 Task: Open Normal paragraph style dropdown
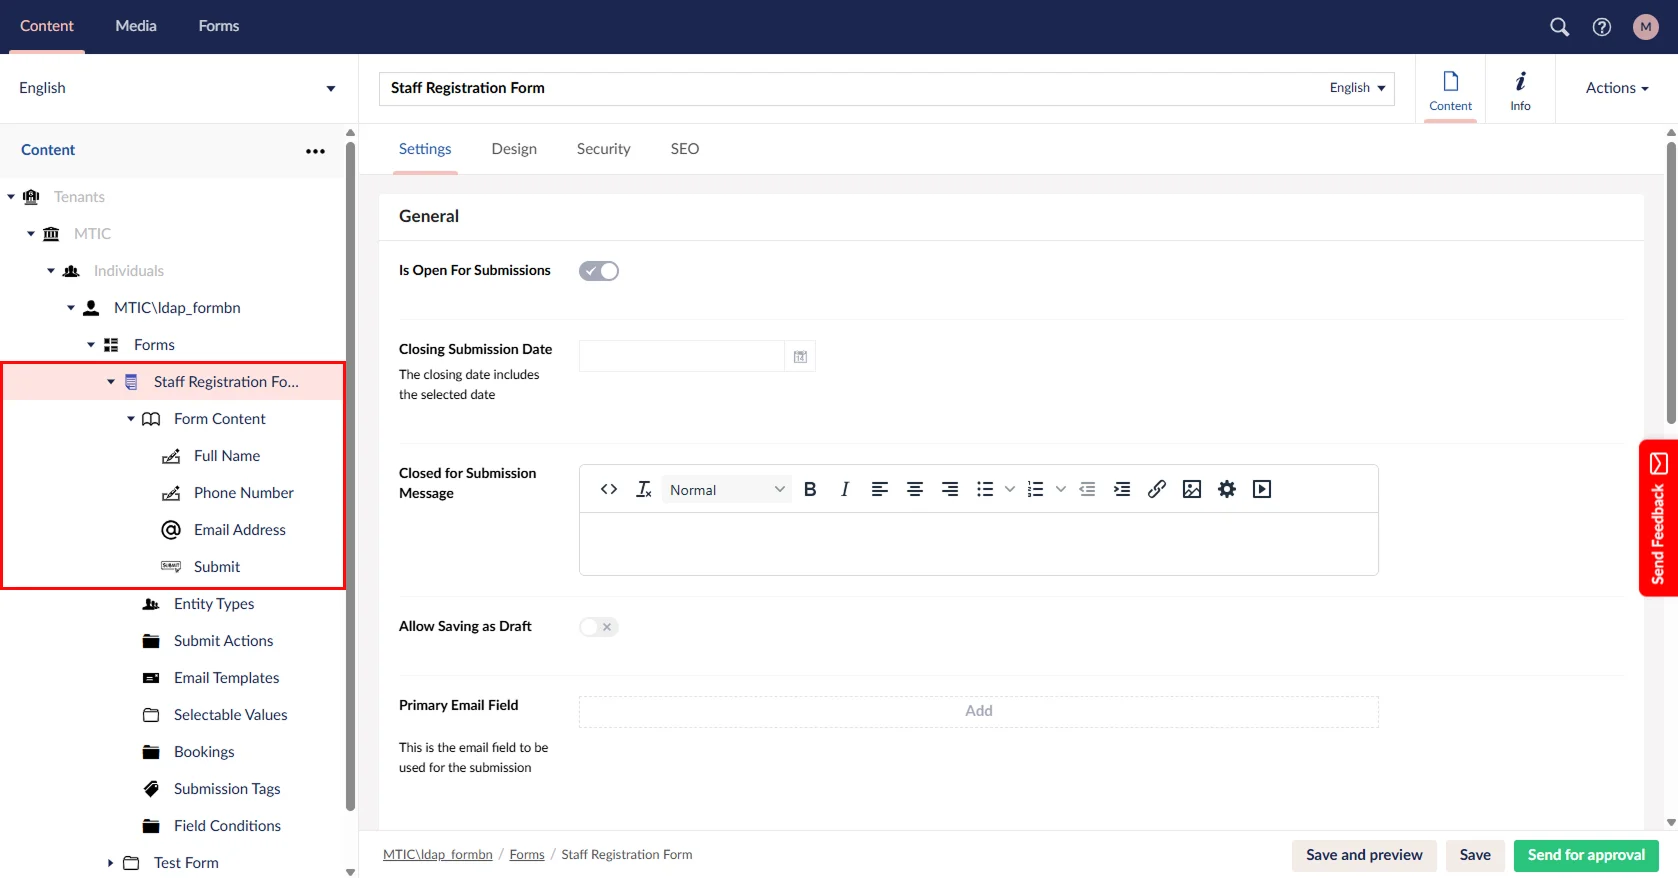tap(726, 489)
